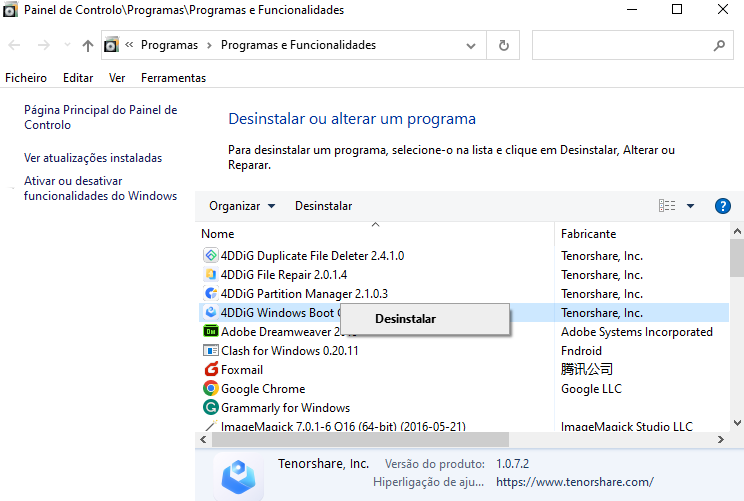Click the Google Chrome icon
Image resolution: width=744 pixels, height=501 pixels.
[211, 388]
